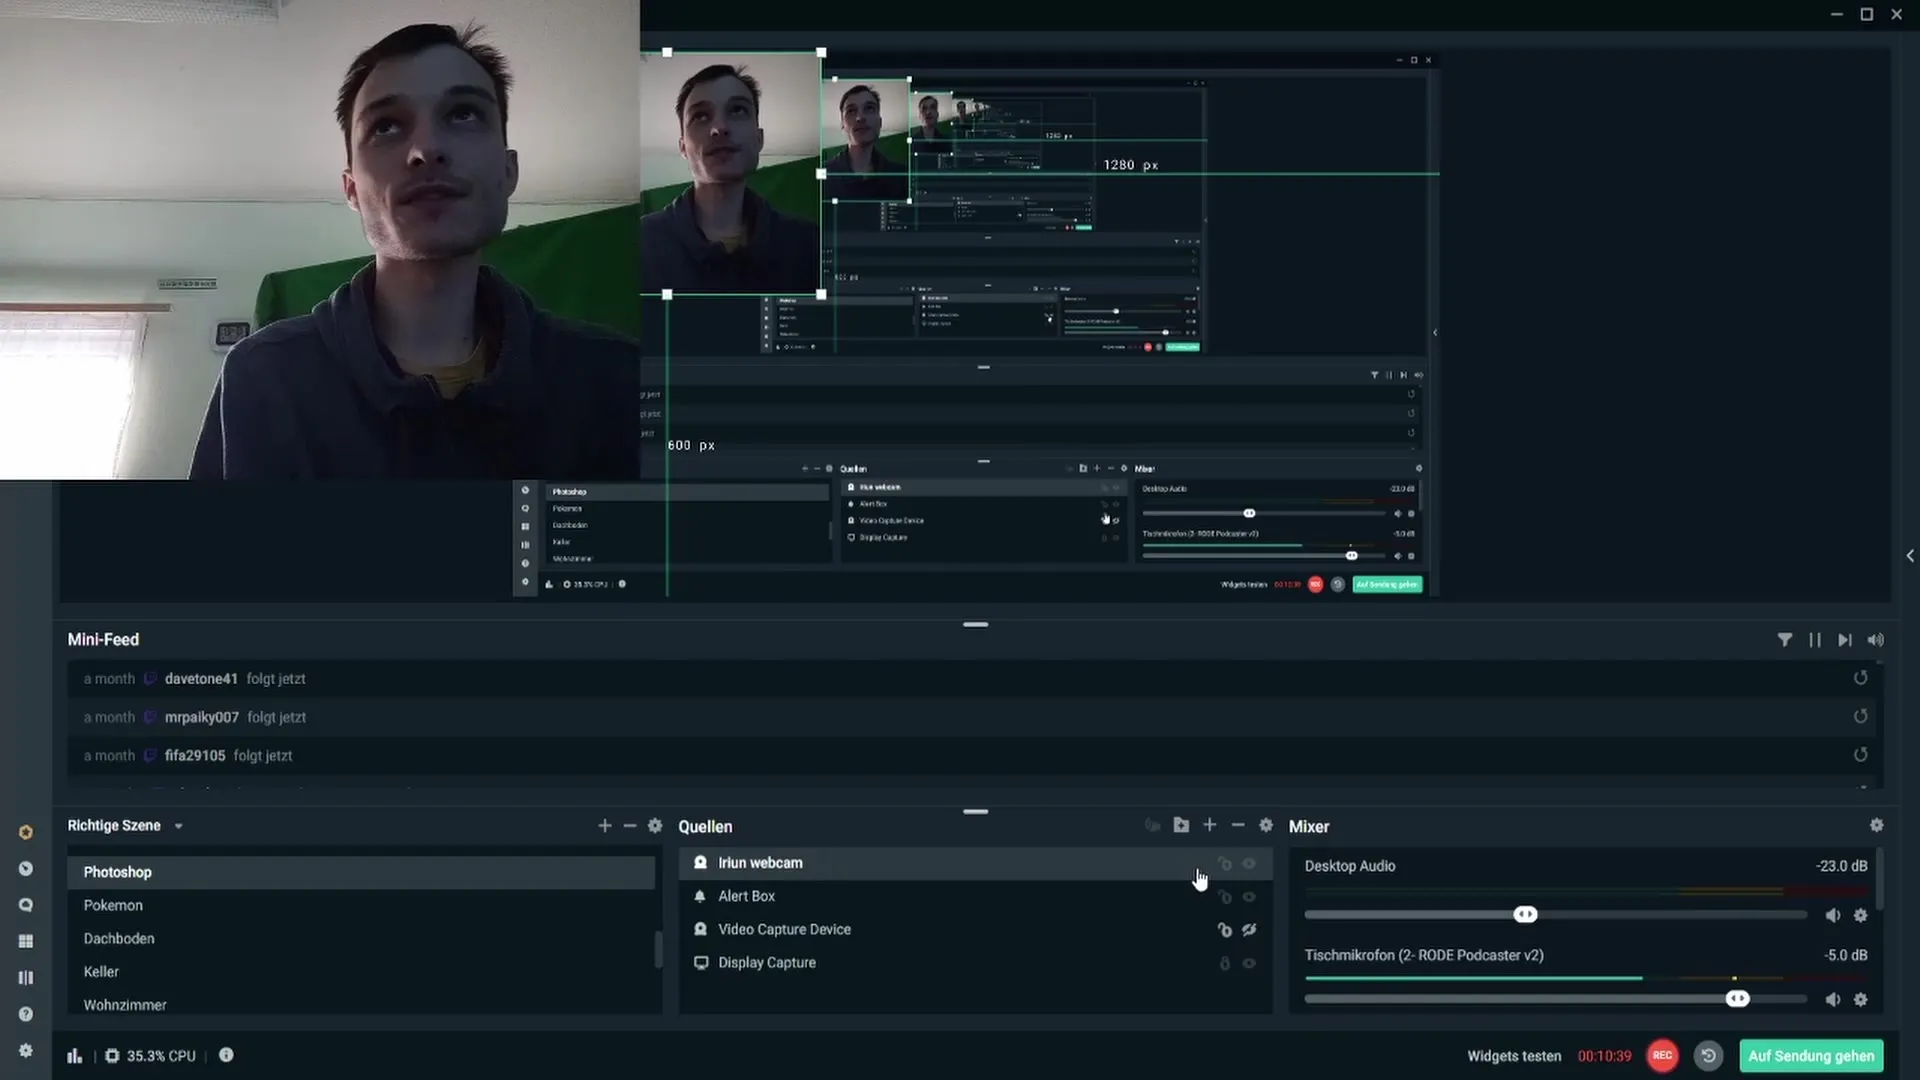Select the large webcam image in preview
Viewport: 1920px width, 1080px height.
coord(319,240)
